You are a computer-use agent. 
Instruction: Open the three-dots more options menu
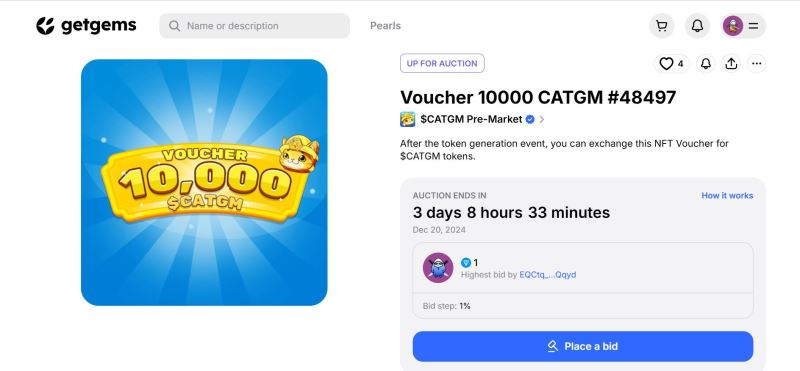(757, 64)
